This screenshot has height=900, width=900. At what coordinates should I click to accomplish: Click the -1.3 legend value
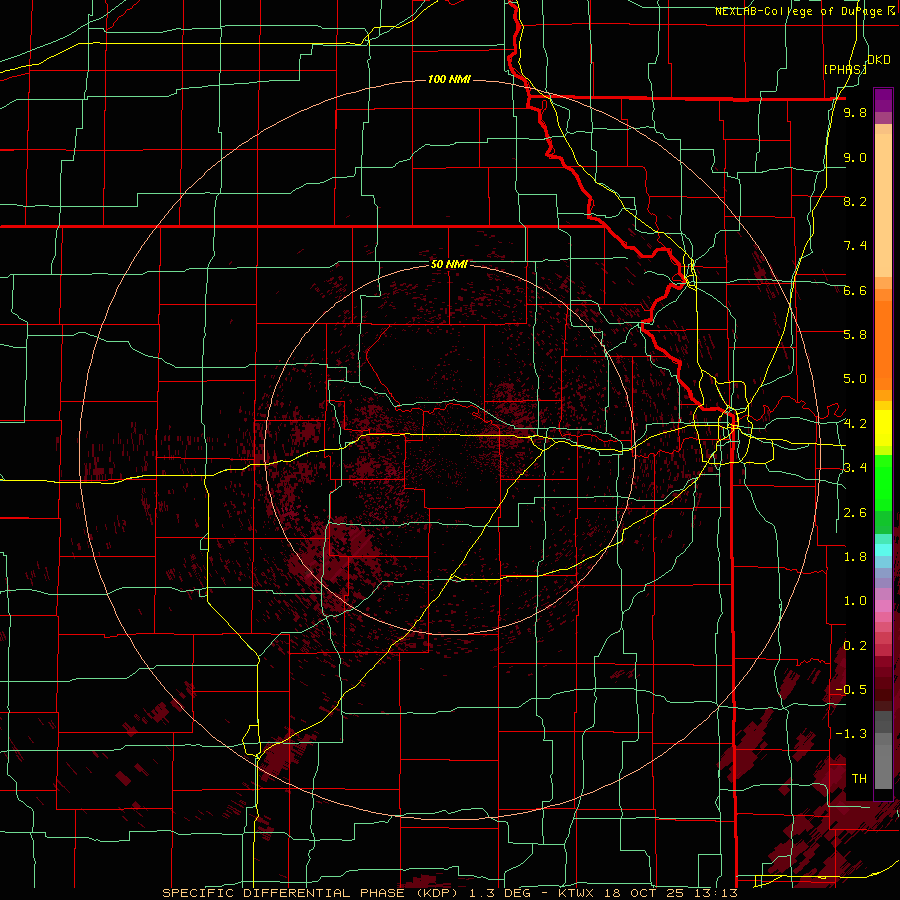point(851,734)
